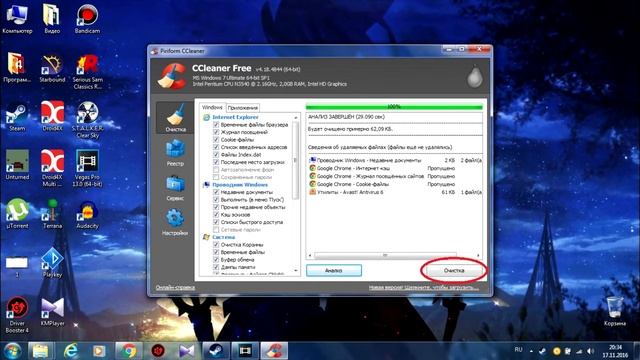Select the Steam desktop shortcut
This screenshot has width=640, height=360.
[x=17, y=117]
